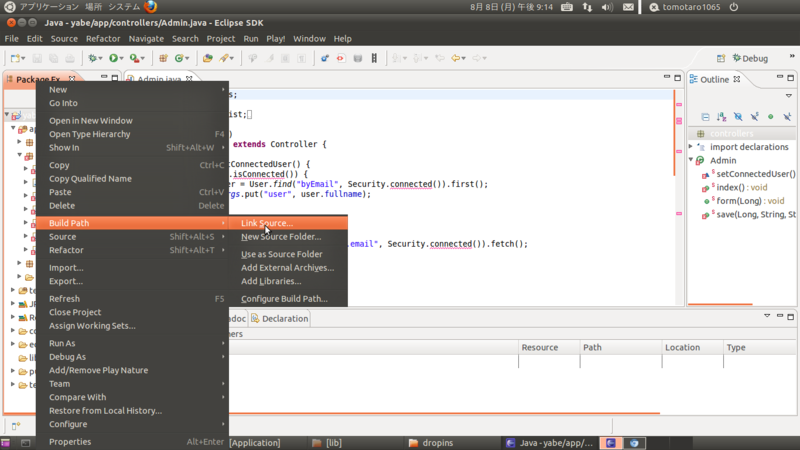Expand import declarations in Outline
Screen dimensions: 800x450
[692, 147]
